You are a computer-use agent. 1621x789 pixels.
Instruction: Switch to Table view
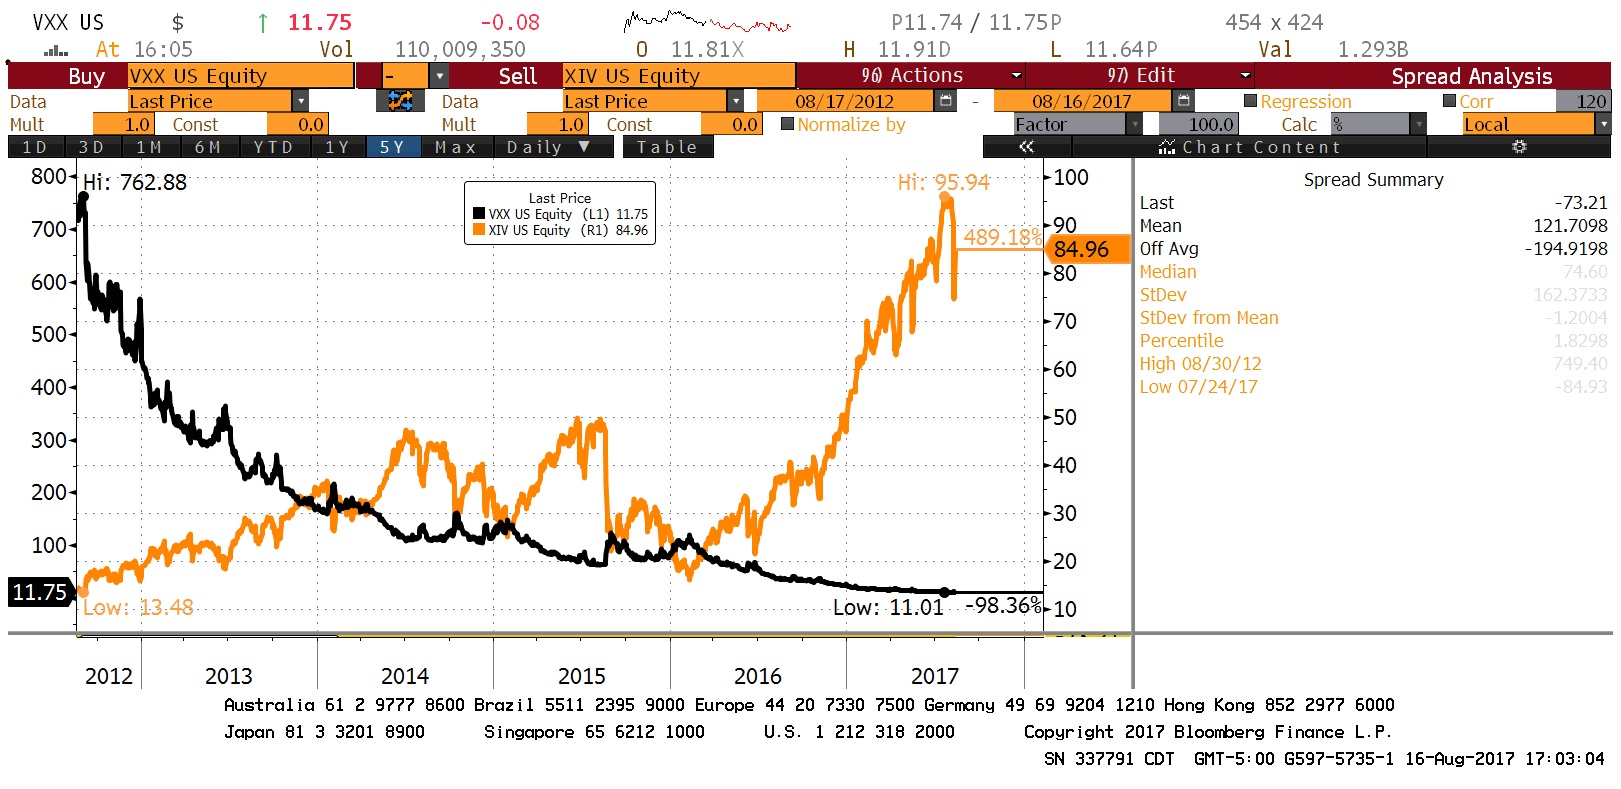point(668,147)
